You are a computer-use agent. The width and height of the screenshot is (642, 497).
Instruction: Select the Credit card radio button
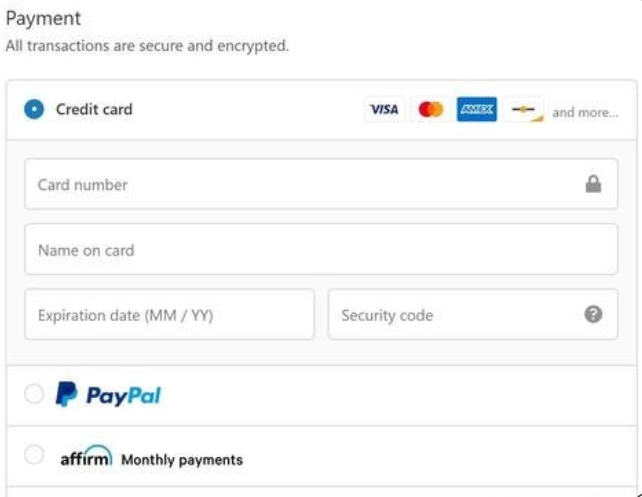(34, 109)
